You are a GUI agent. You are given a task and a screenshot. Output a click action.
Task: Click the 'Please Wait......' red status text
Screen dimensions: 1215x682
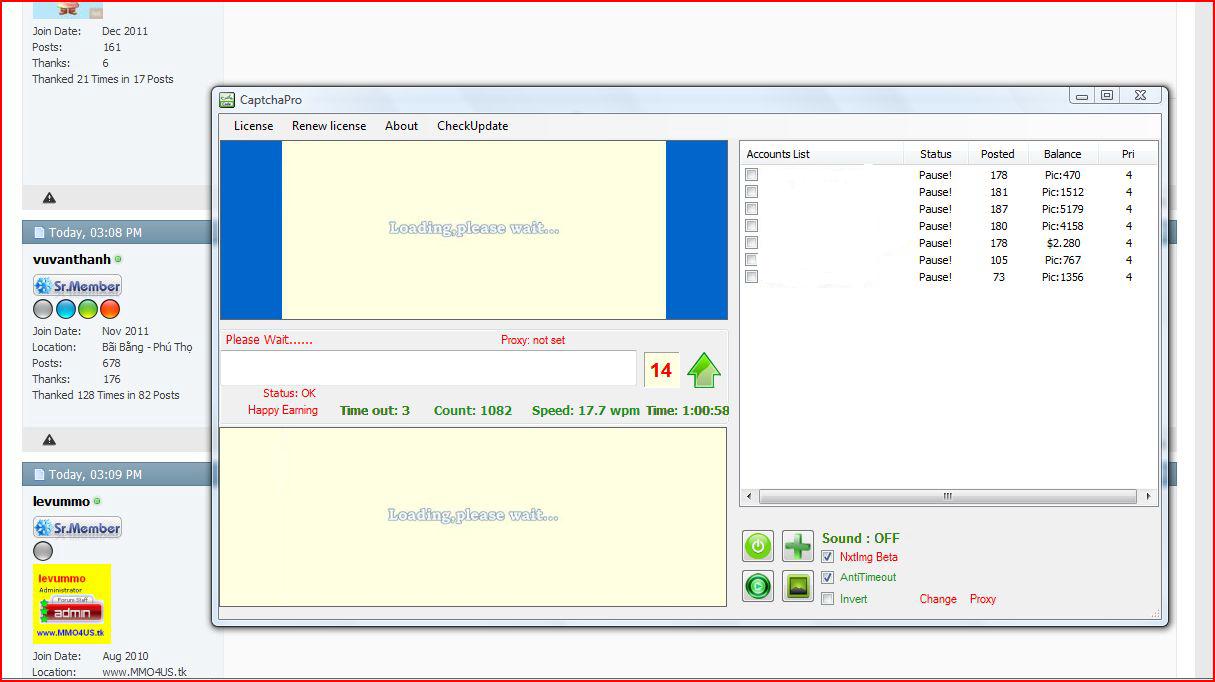tap(269, 340)
